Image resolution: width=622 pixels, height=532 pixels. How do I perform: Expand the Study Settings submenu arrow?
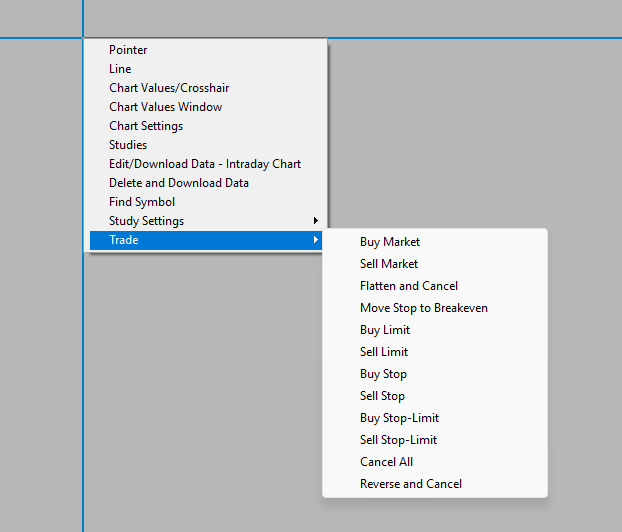click(x=316, y=221)
